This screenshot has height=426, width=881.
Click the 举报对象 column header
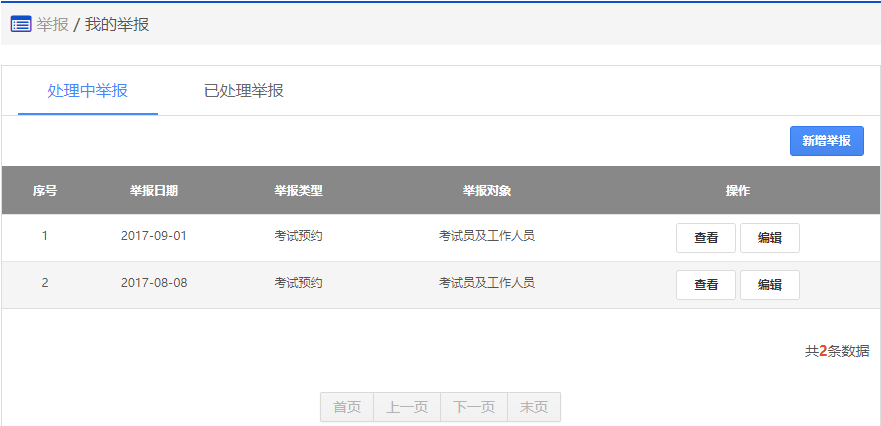487,190
